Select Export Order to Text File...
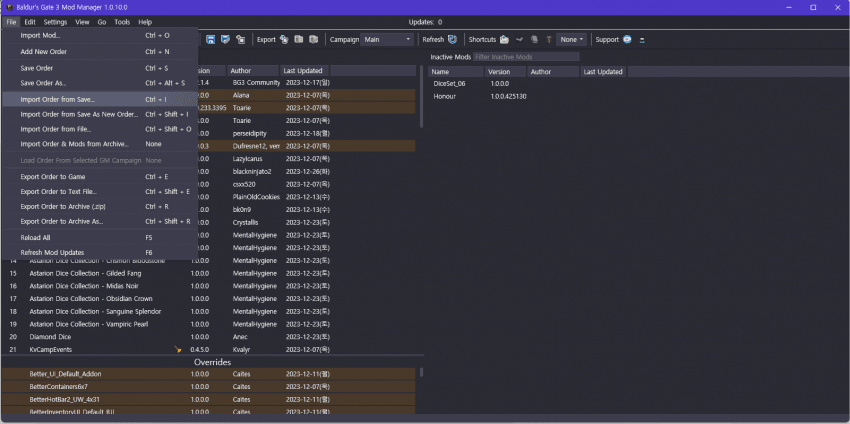850x424 pixels. click(x=100, y=191)
